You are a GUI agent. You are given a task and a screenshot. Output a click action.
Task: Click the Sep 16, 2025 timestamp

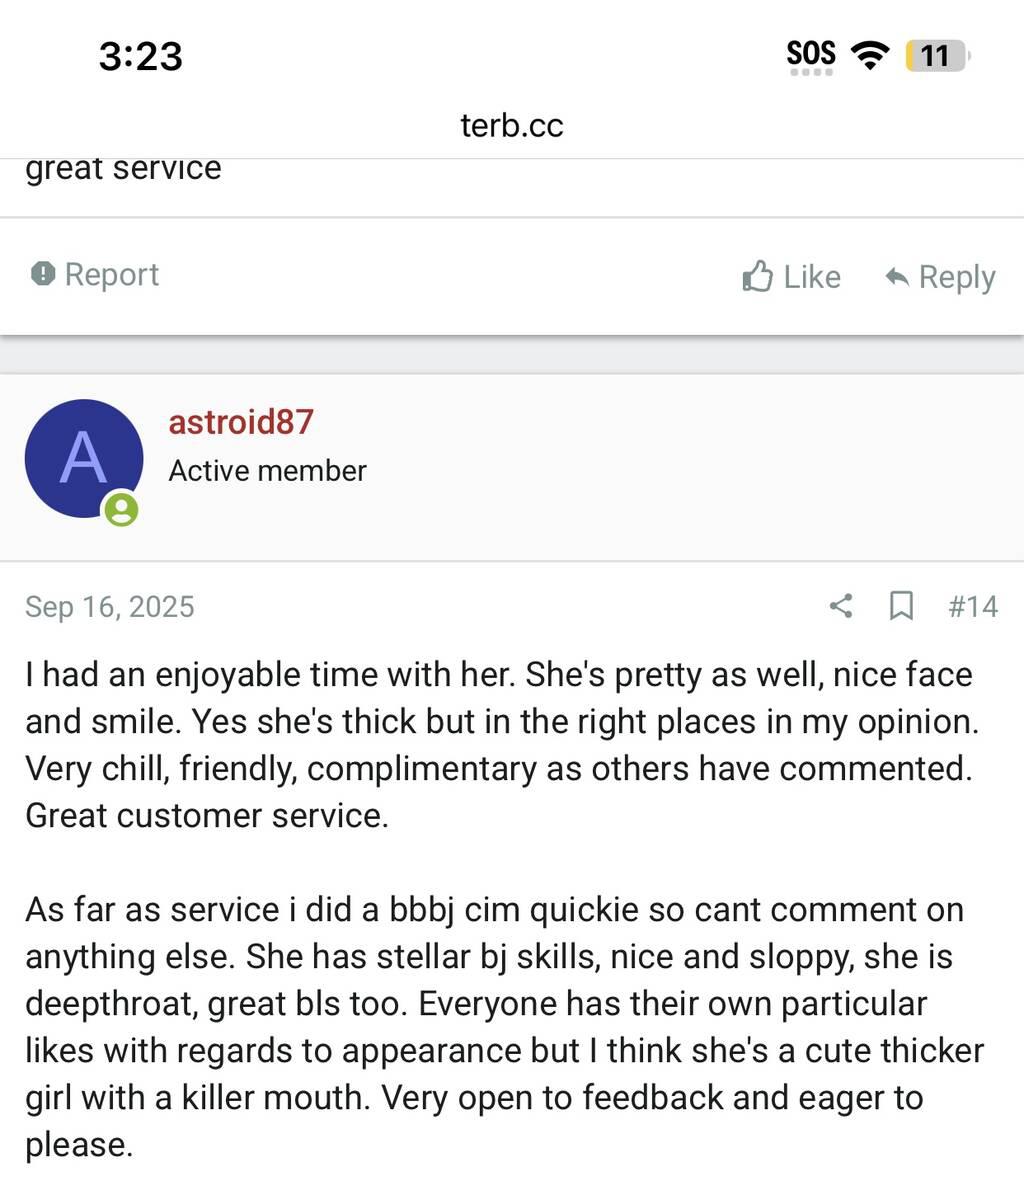click(x=110, y=607)
